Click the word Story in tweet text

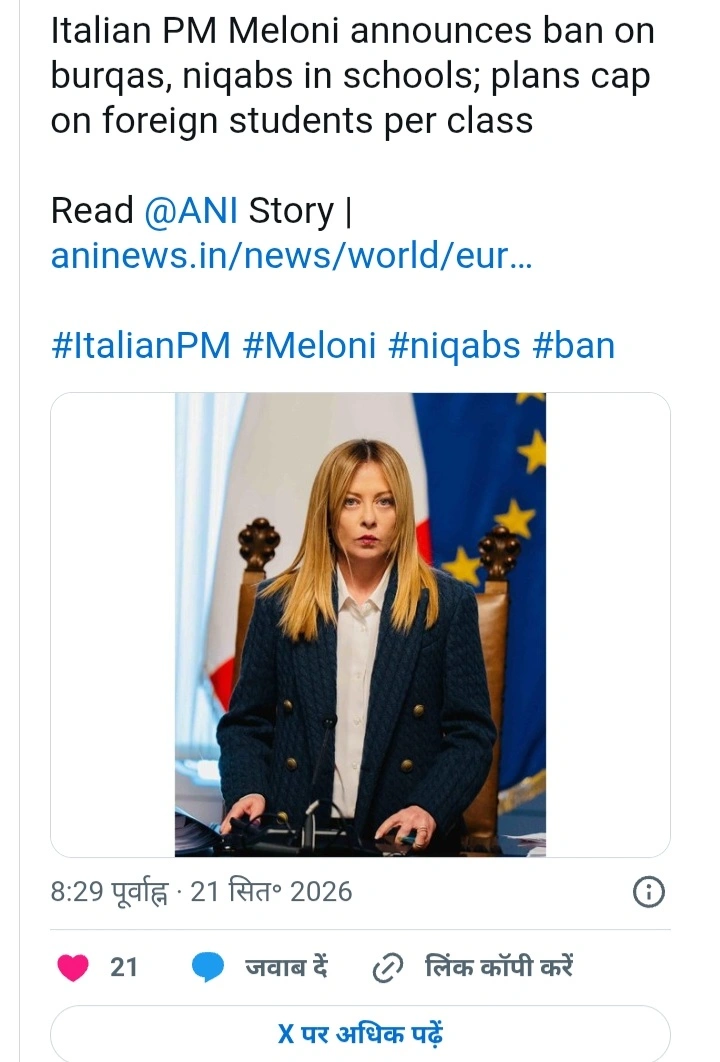click(x=291, y=211)
